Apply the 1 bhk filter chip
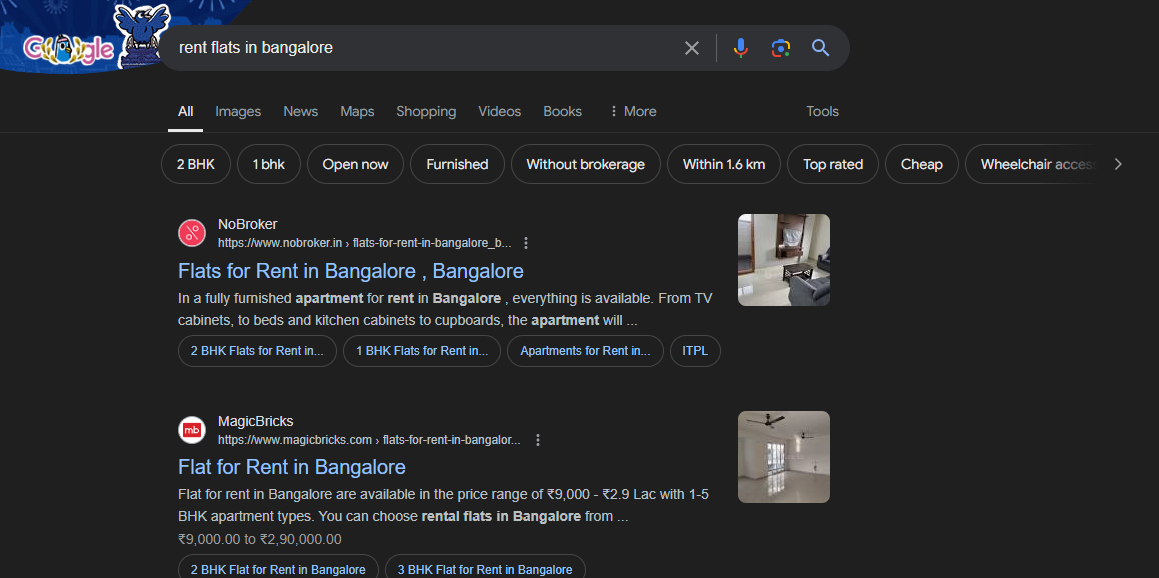The height and width of the screenshot is (578, 1159). tap(269, 164)
